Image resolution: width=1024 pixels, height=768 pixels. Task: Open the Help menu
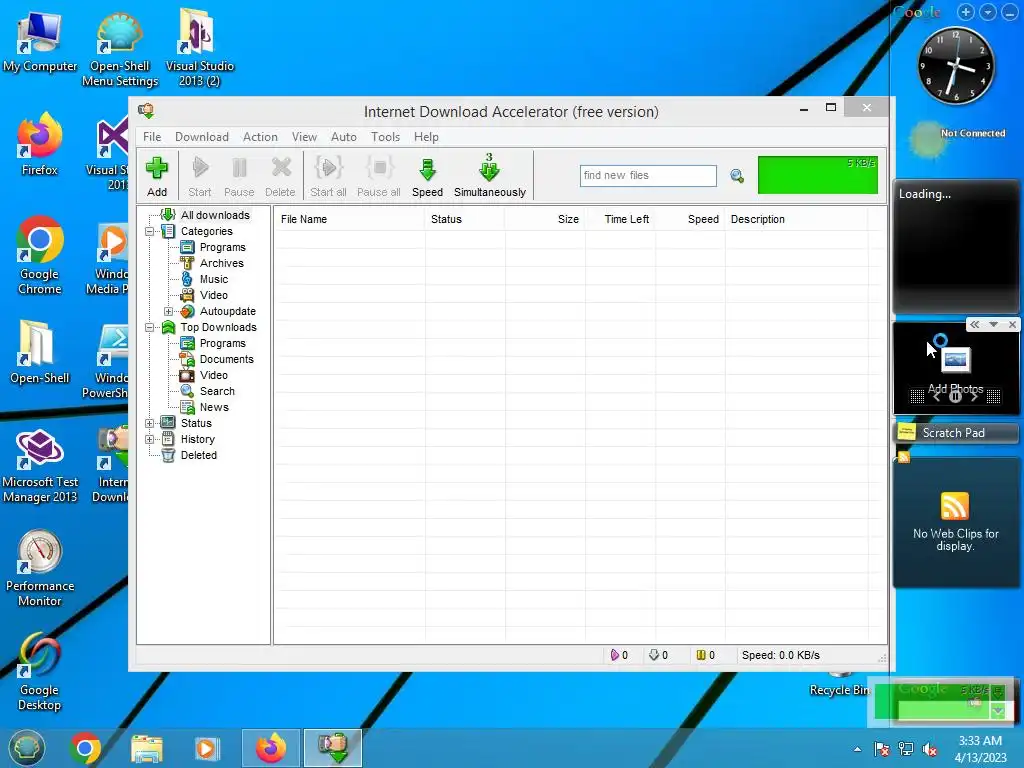tap(426, 136)
